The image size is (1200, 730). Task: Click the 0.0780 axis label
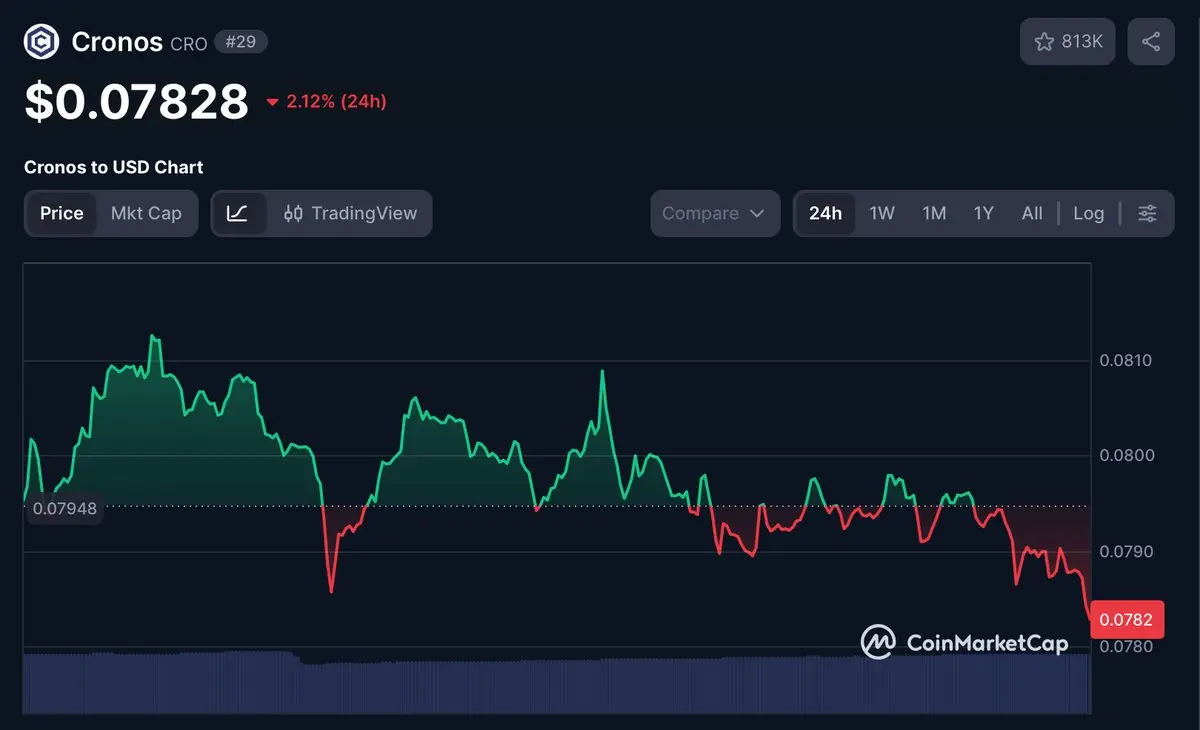point(1126,646)
